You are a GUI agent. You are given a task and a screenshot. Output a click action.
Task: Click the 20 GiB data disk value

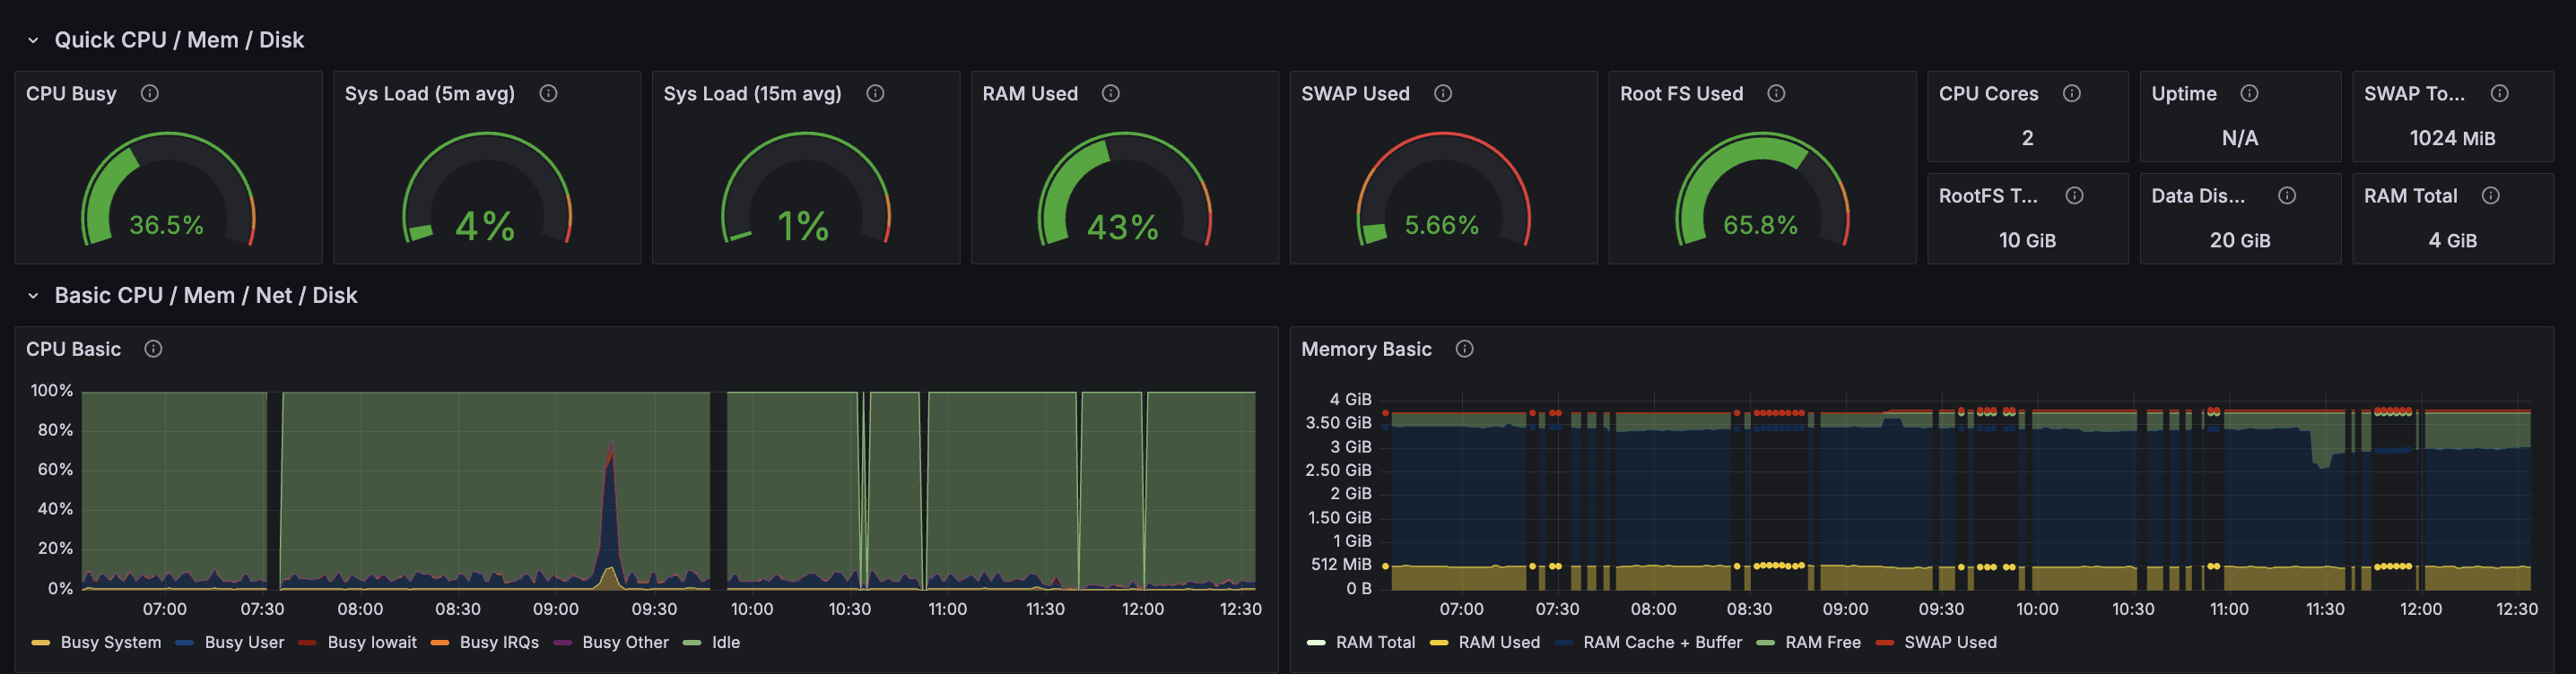click(2240, 240)
